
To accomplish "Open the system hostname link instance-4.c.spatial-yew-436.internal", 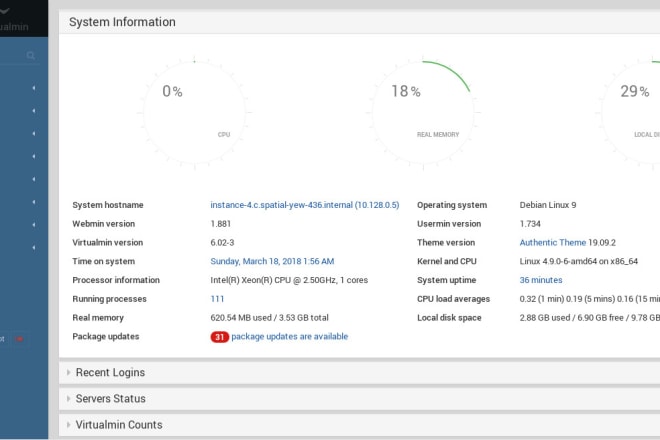I will tap(305, 205).
